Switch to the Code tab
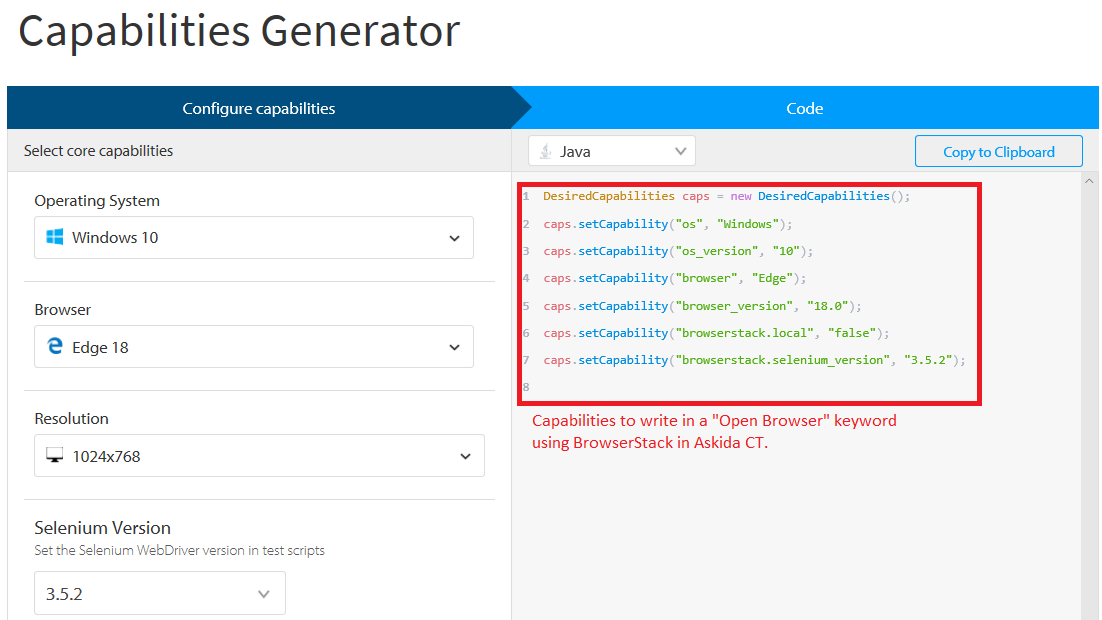Image resolution: width=1102 pixels, height=620 pixels. [805, 108]
